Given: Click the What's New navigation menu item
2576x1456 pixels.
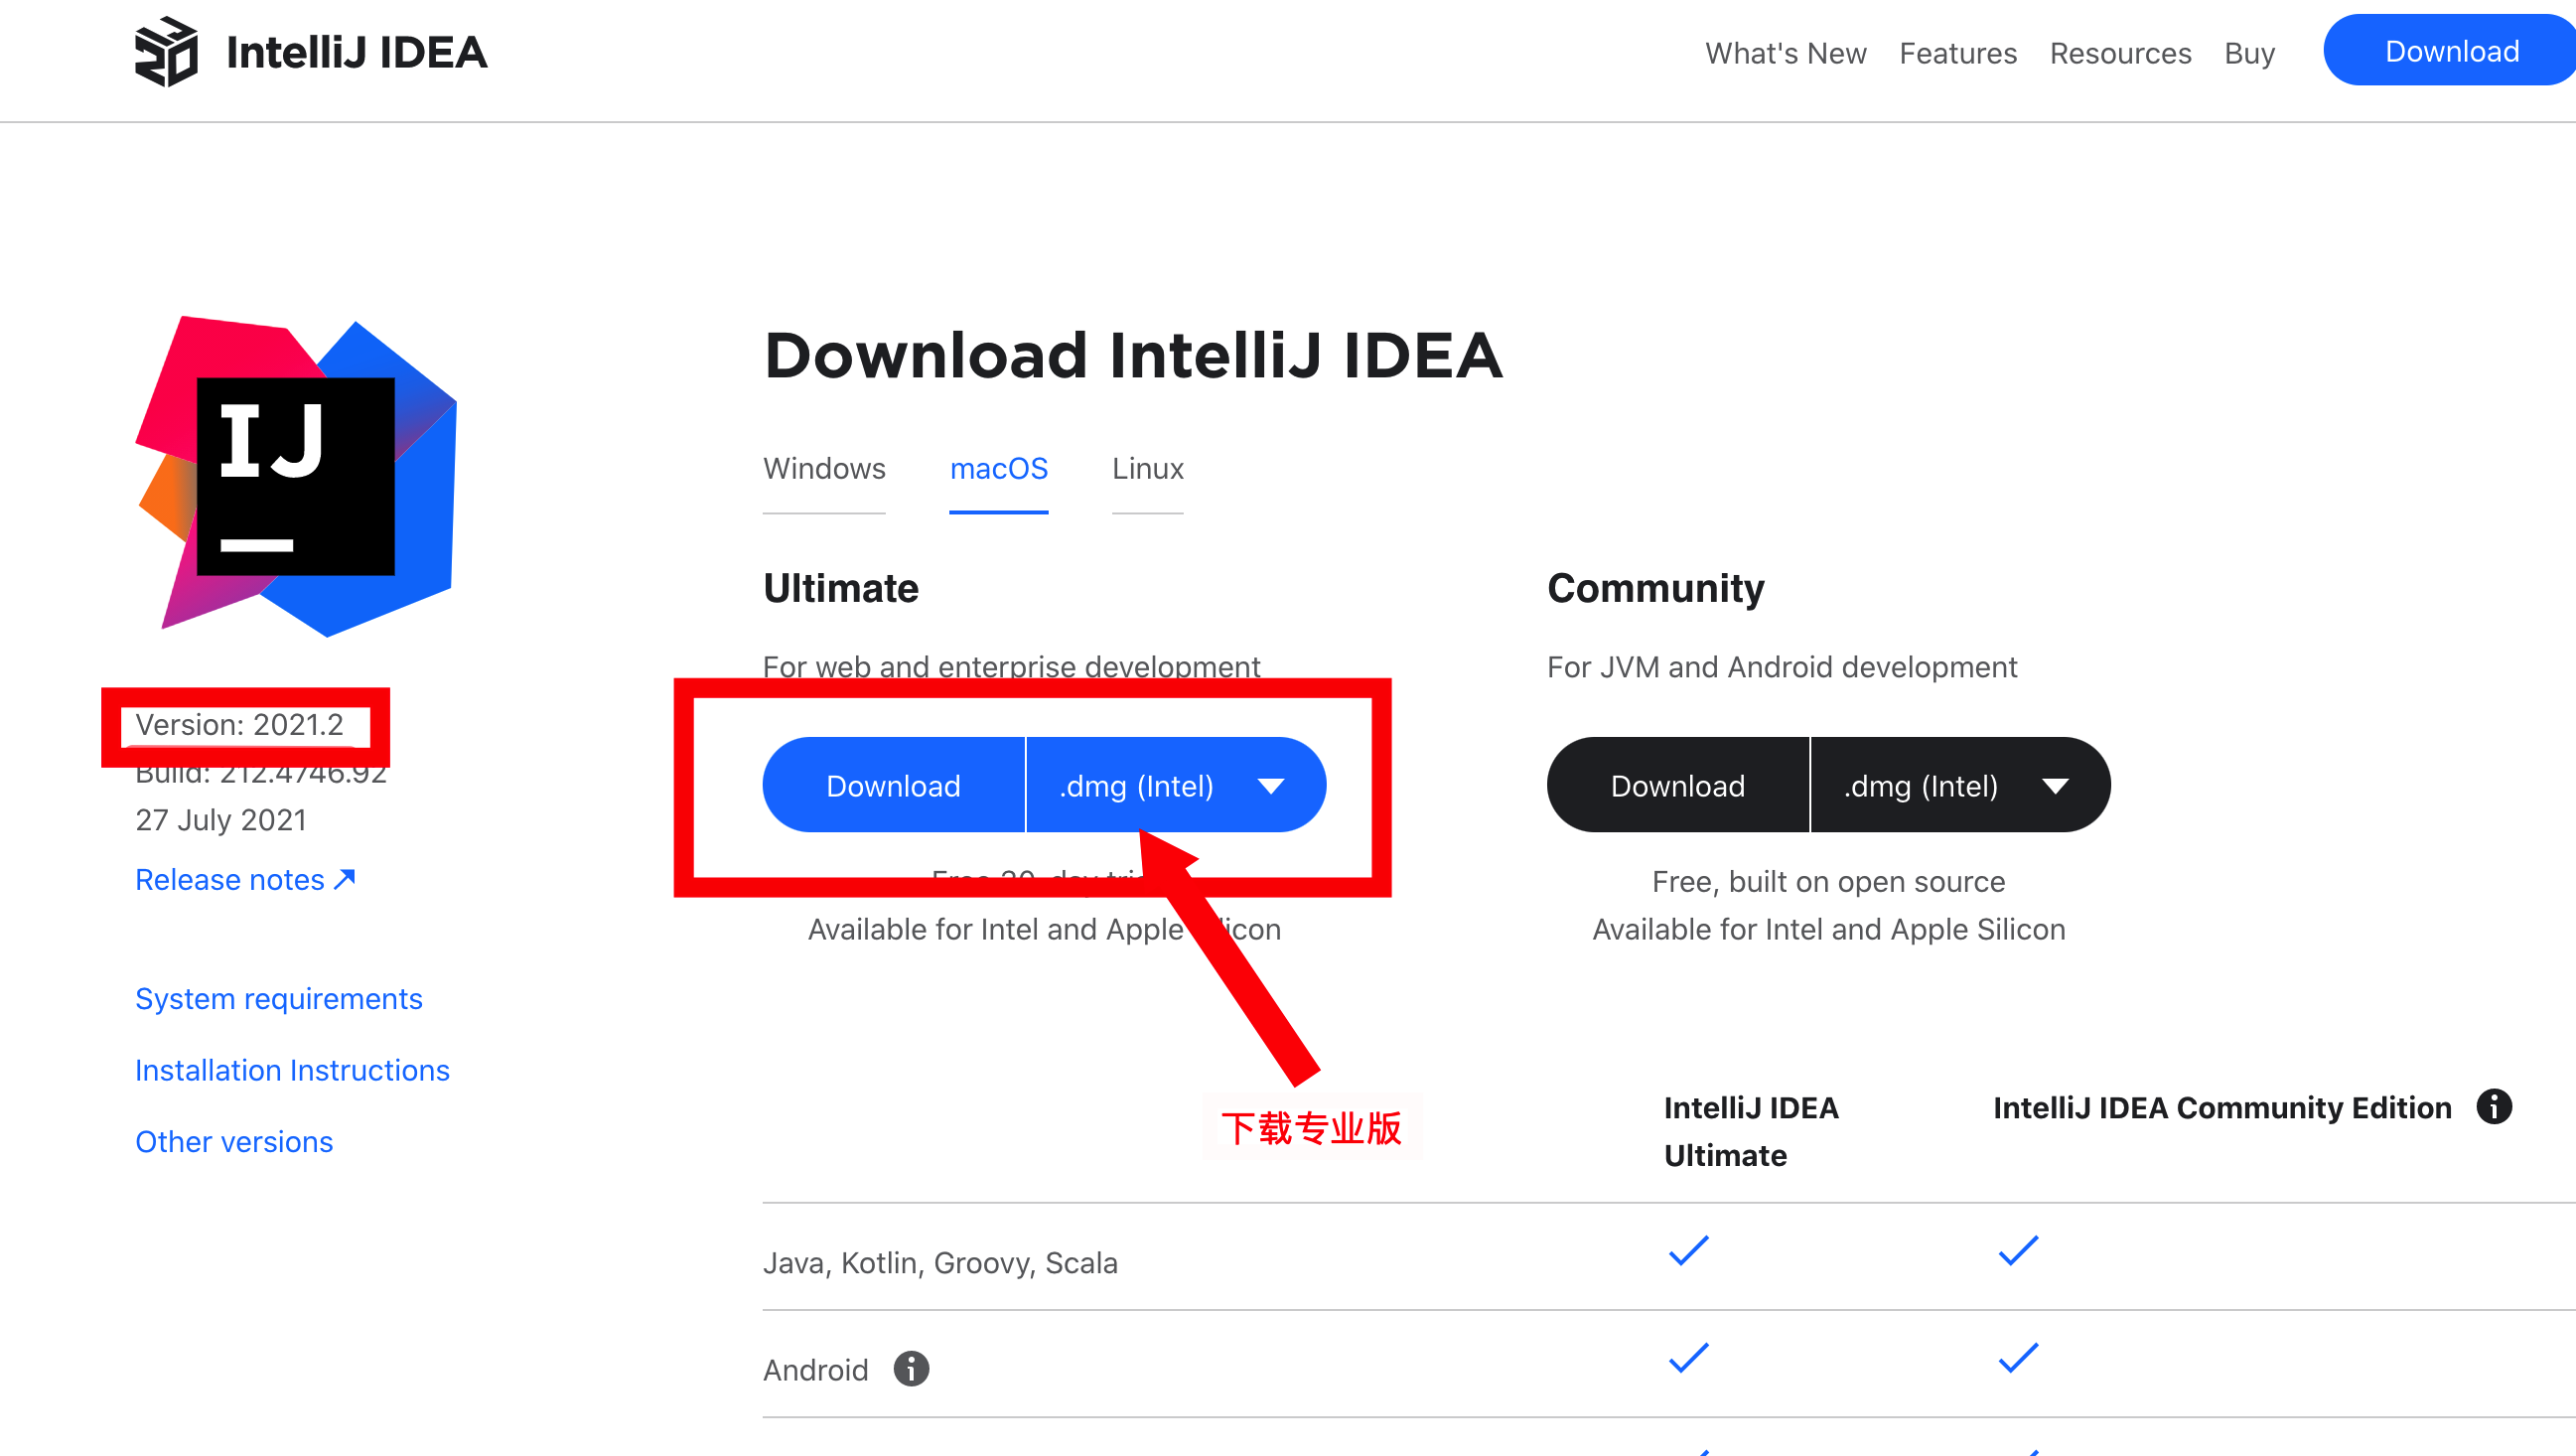Looking at the screenshot, I should [1786, 53].
